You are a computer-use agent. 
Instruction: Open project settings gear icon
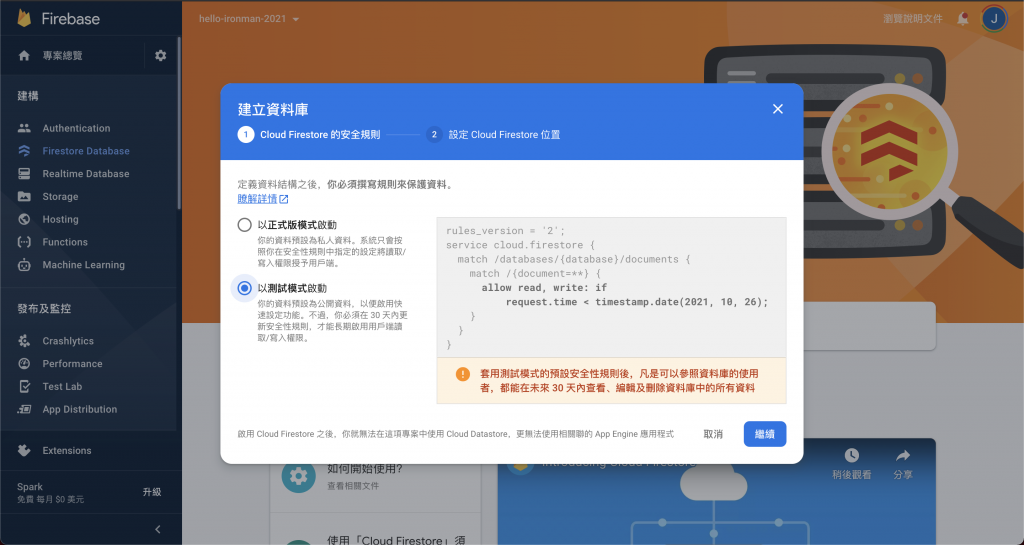click(161, 55)
